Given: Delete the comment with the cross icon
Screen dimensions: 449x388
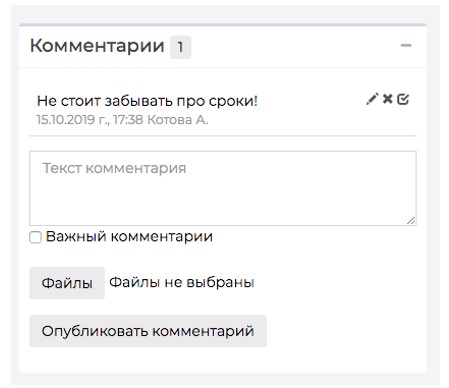Looking at the screenshot, I should click(x=387, y=99).
